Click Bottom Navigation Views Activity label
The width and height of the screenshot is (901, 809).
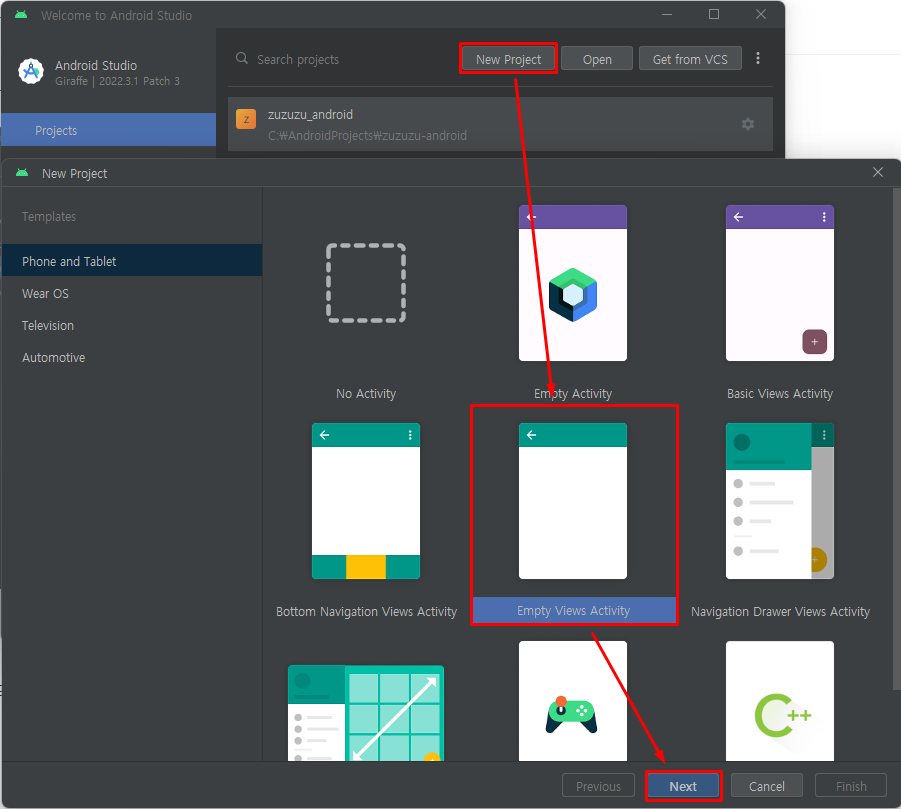[x=366, y=611]
